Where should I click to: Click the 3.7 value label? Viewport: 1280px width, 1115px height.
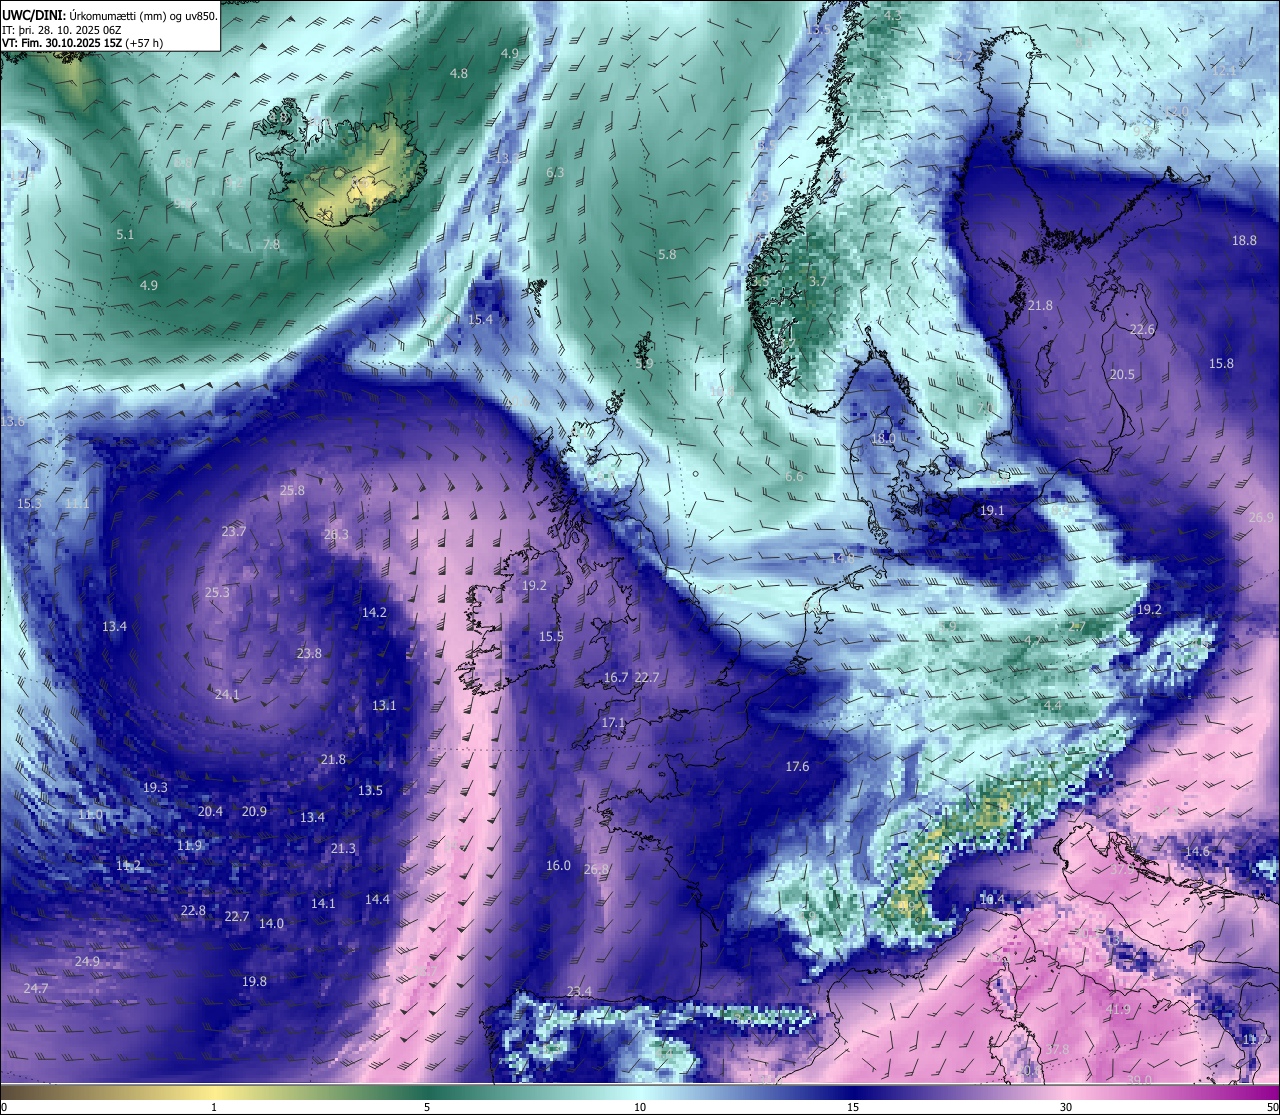[817, 281]
